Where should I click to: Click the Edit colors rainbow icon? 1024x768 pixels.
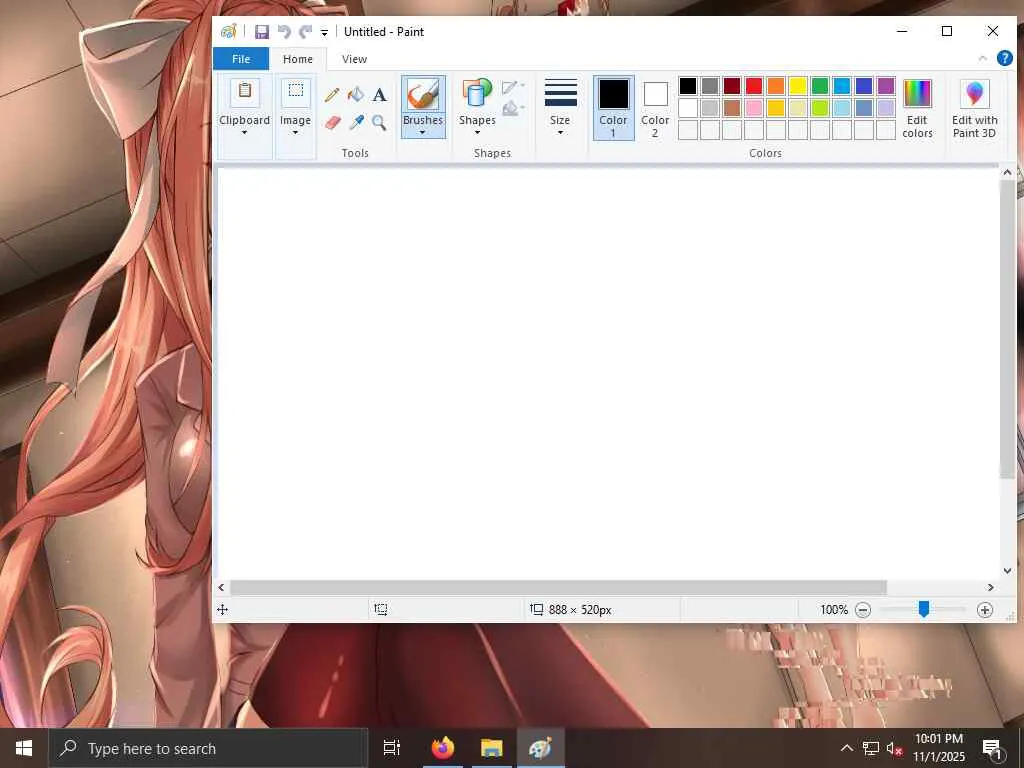917,94
